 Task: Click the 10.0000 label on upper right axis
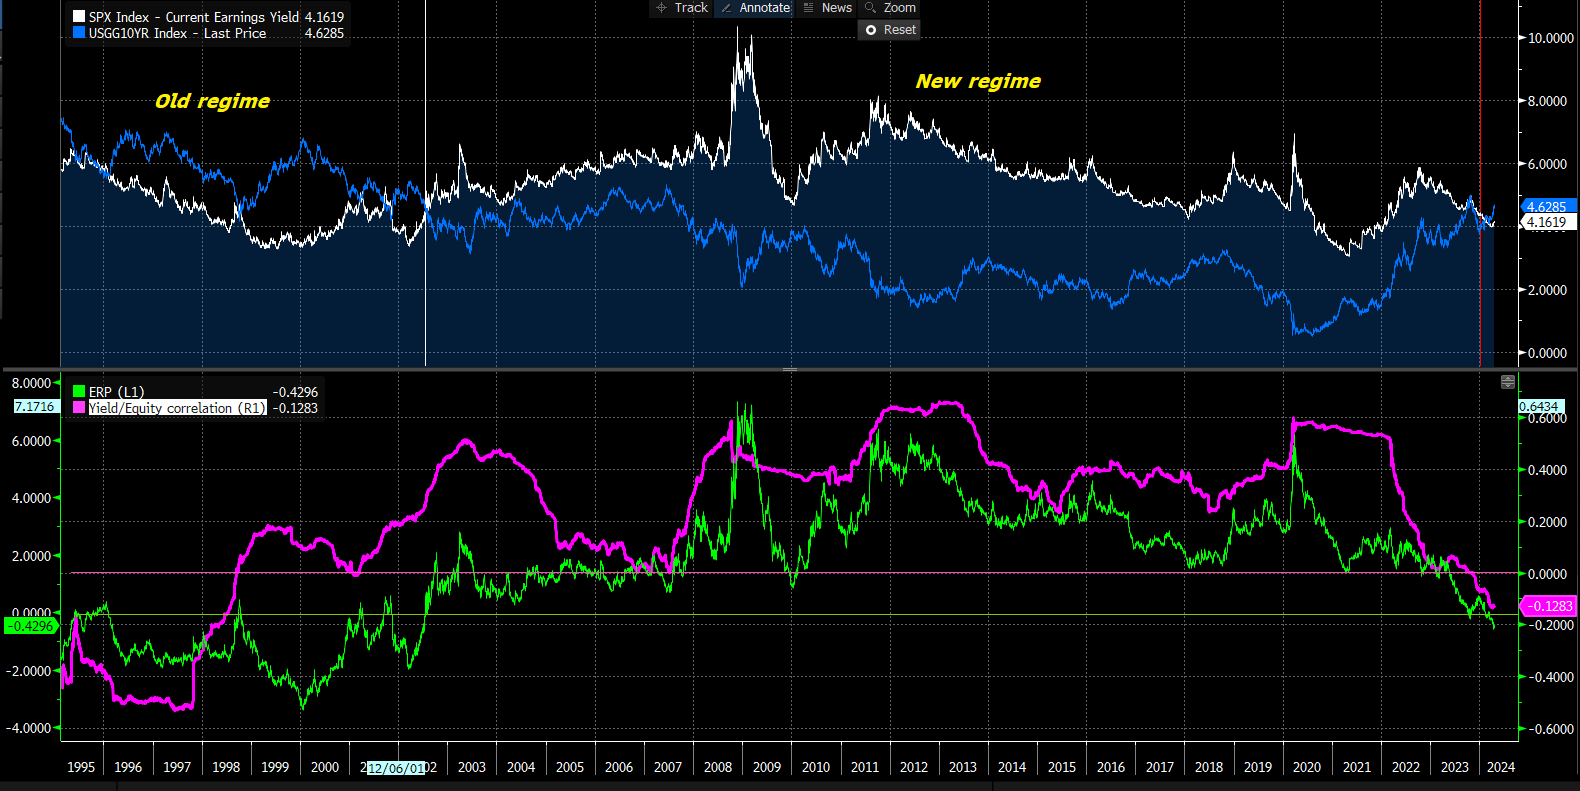tap(1551, 38)
